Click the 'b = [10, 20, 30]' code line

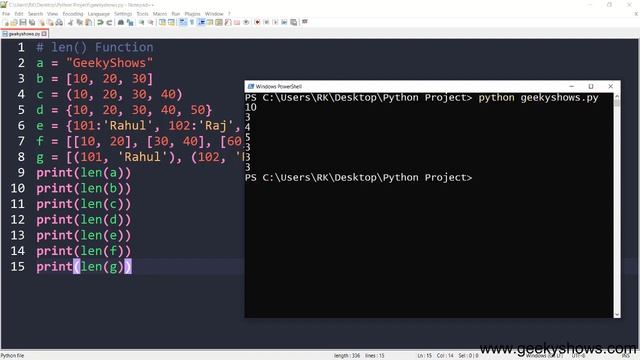click(x=94, y=78)
